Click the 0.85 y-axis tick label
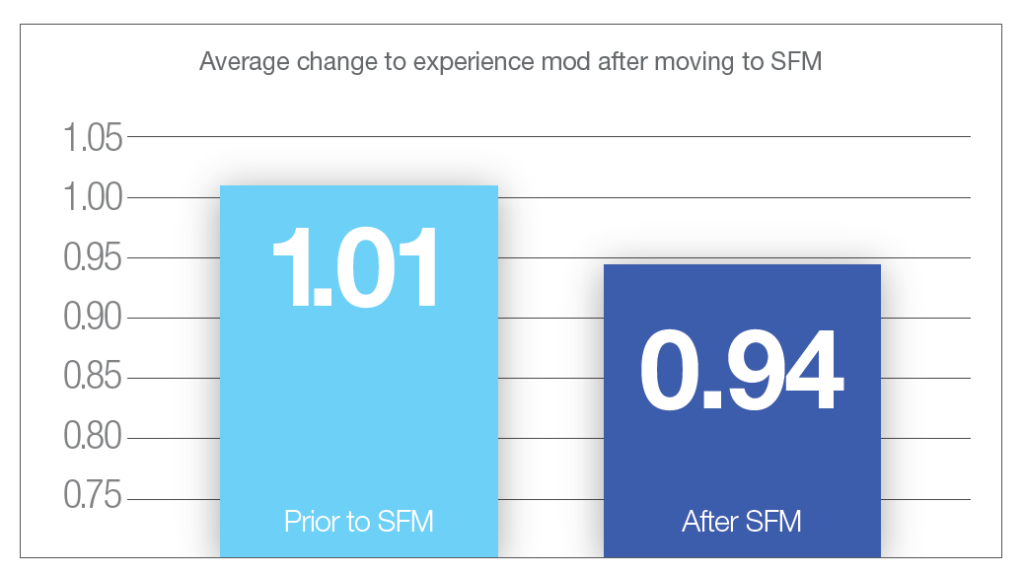The width and height of the screenshot is (1024, 574). 93,378
